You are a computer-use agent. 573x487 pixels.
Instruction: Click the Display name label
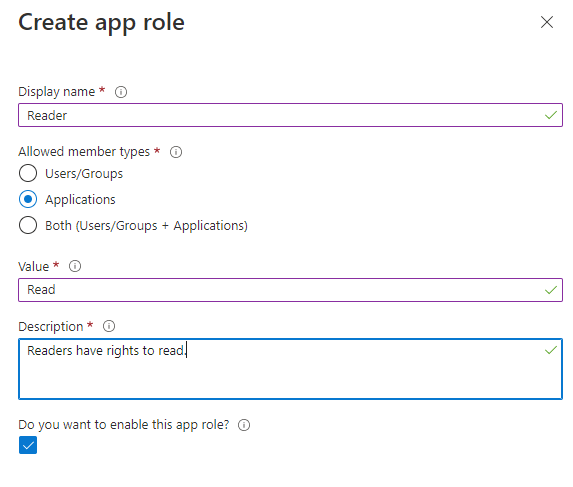(57, 92)
